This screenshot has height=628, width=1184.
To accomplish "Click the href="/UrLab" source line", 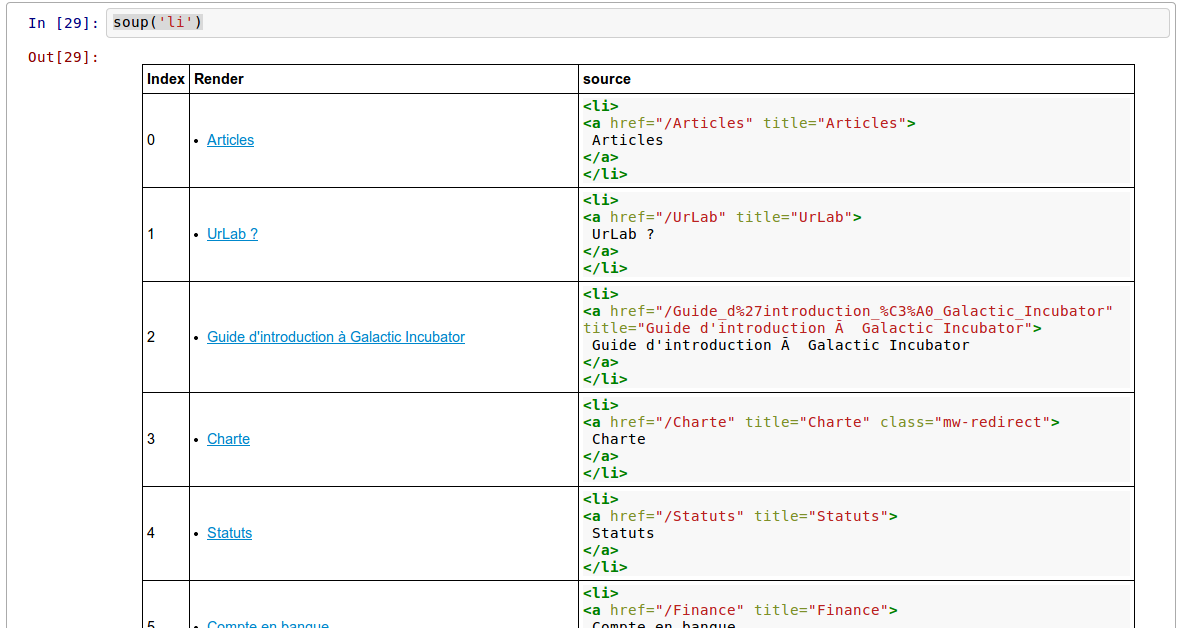I will (722, 217).
